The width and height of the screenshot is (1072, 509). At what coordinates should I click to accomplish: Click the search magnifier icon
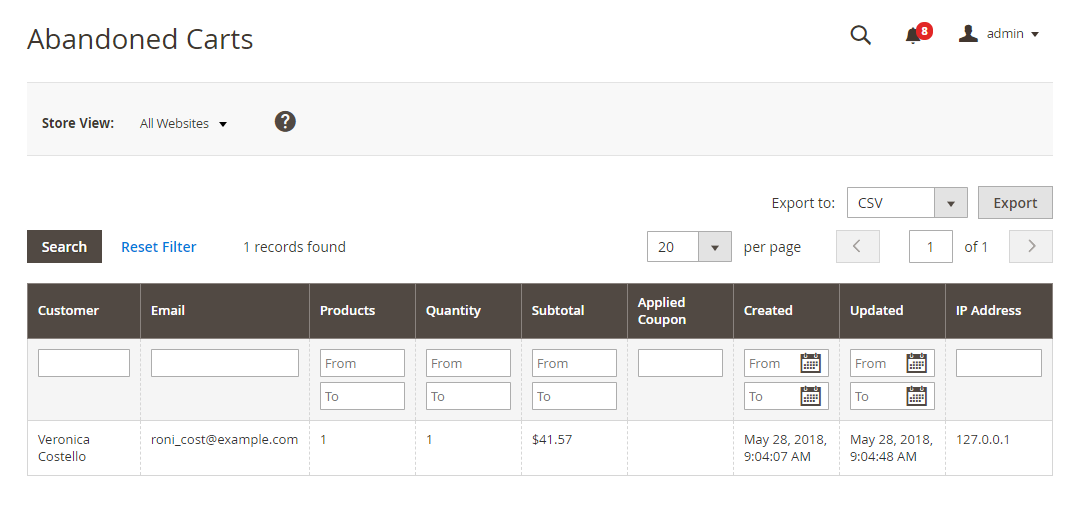[x=860, y=35]
